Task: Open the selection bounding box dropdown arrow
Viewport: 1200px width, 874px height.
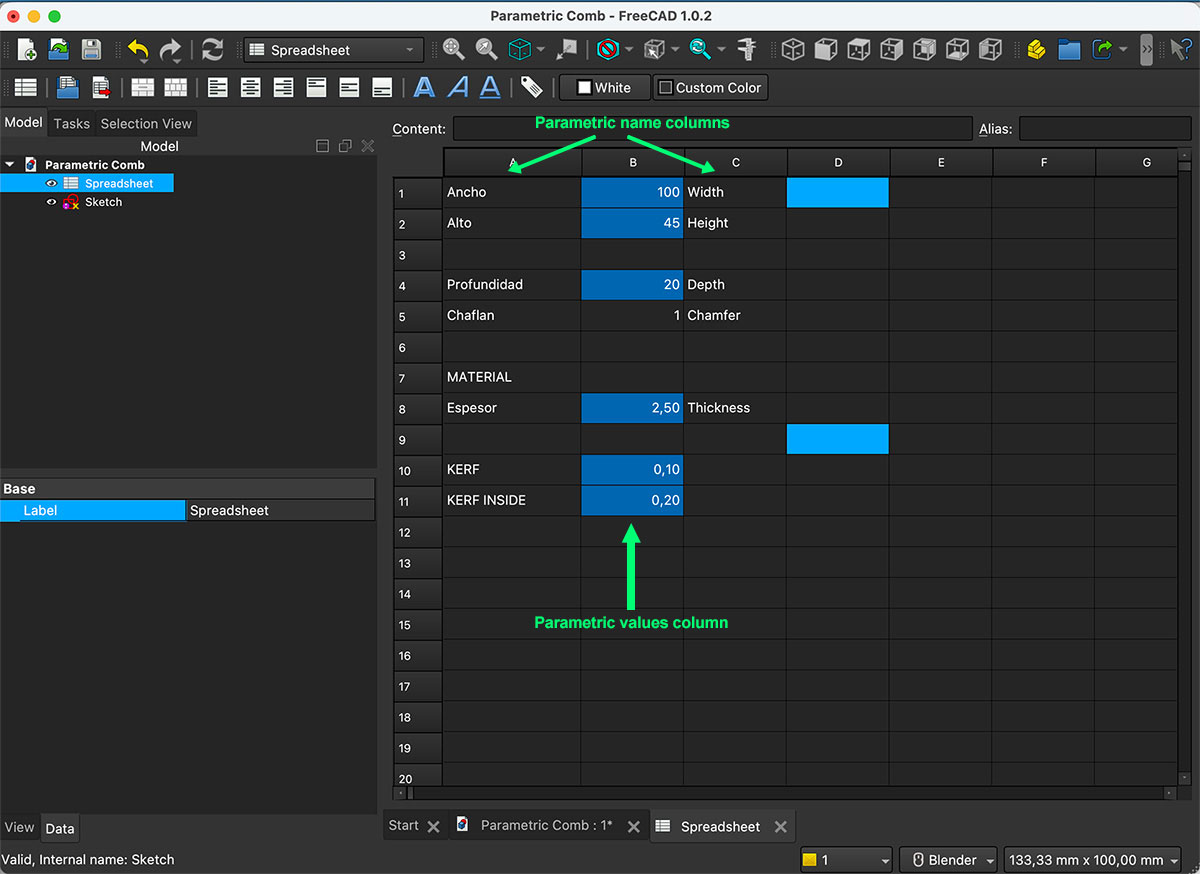Action: tap(675, 49)
